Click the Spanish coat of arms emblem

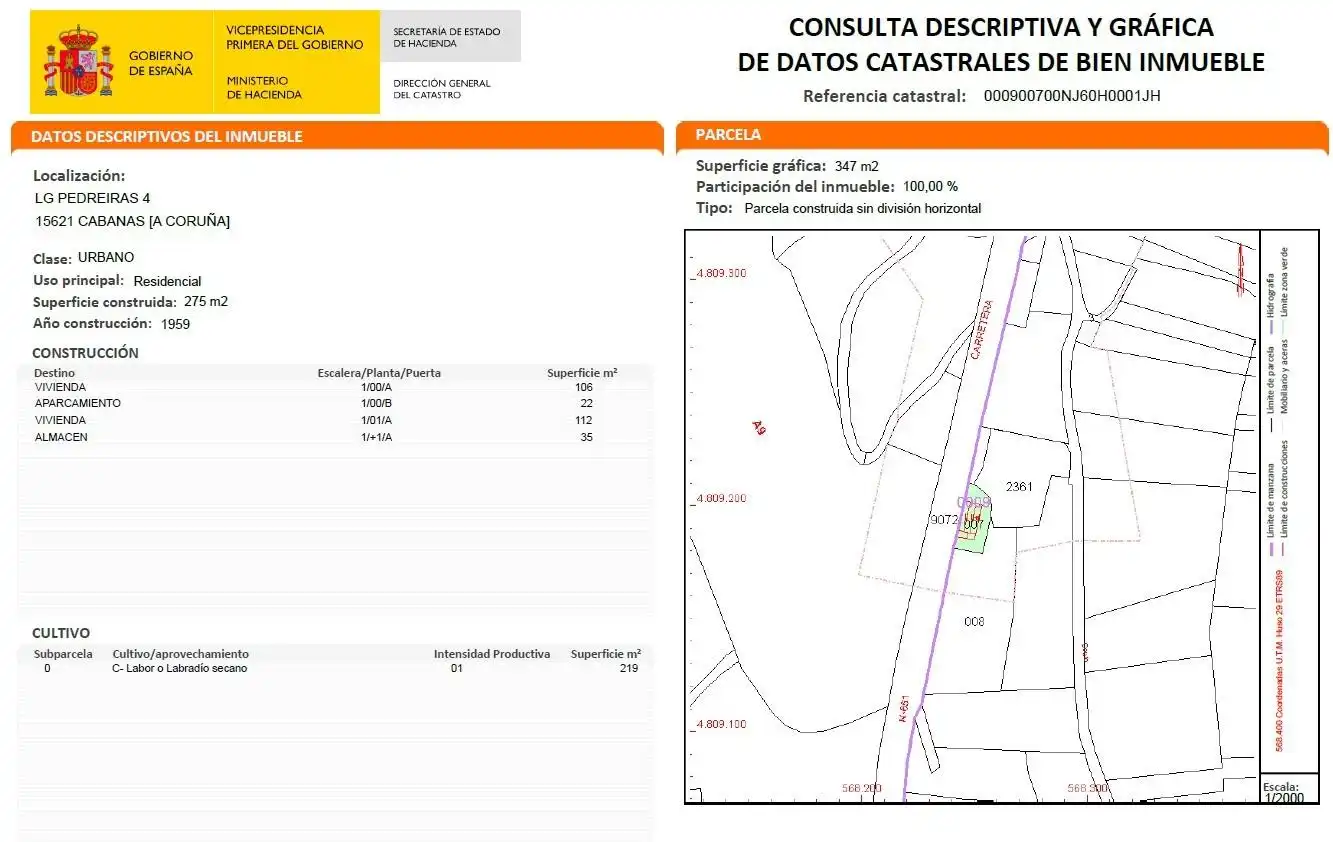pos(78,62)
